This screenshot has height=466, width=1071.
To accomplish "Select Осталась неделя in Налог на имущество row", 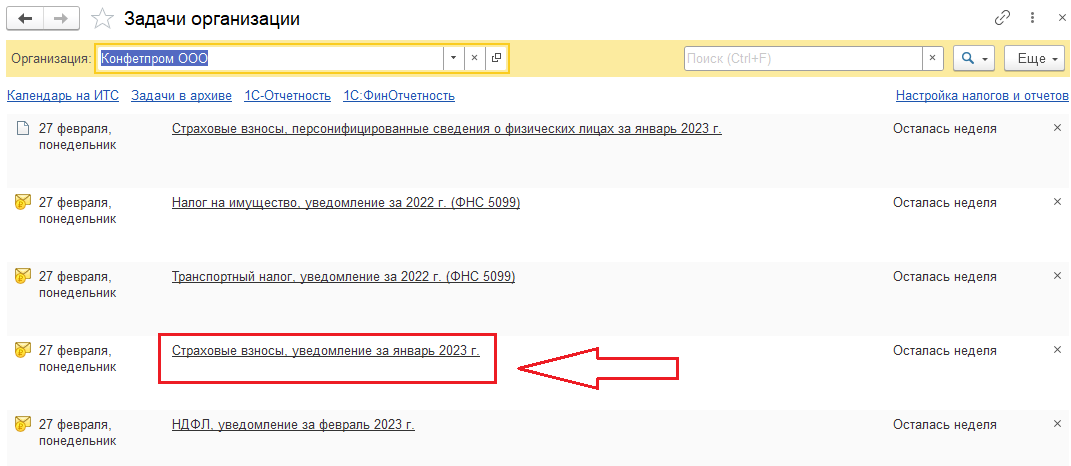I will point(945,202).
